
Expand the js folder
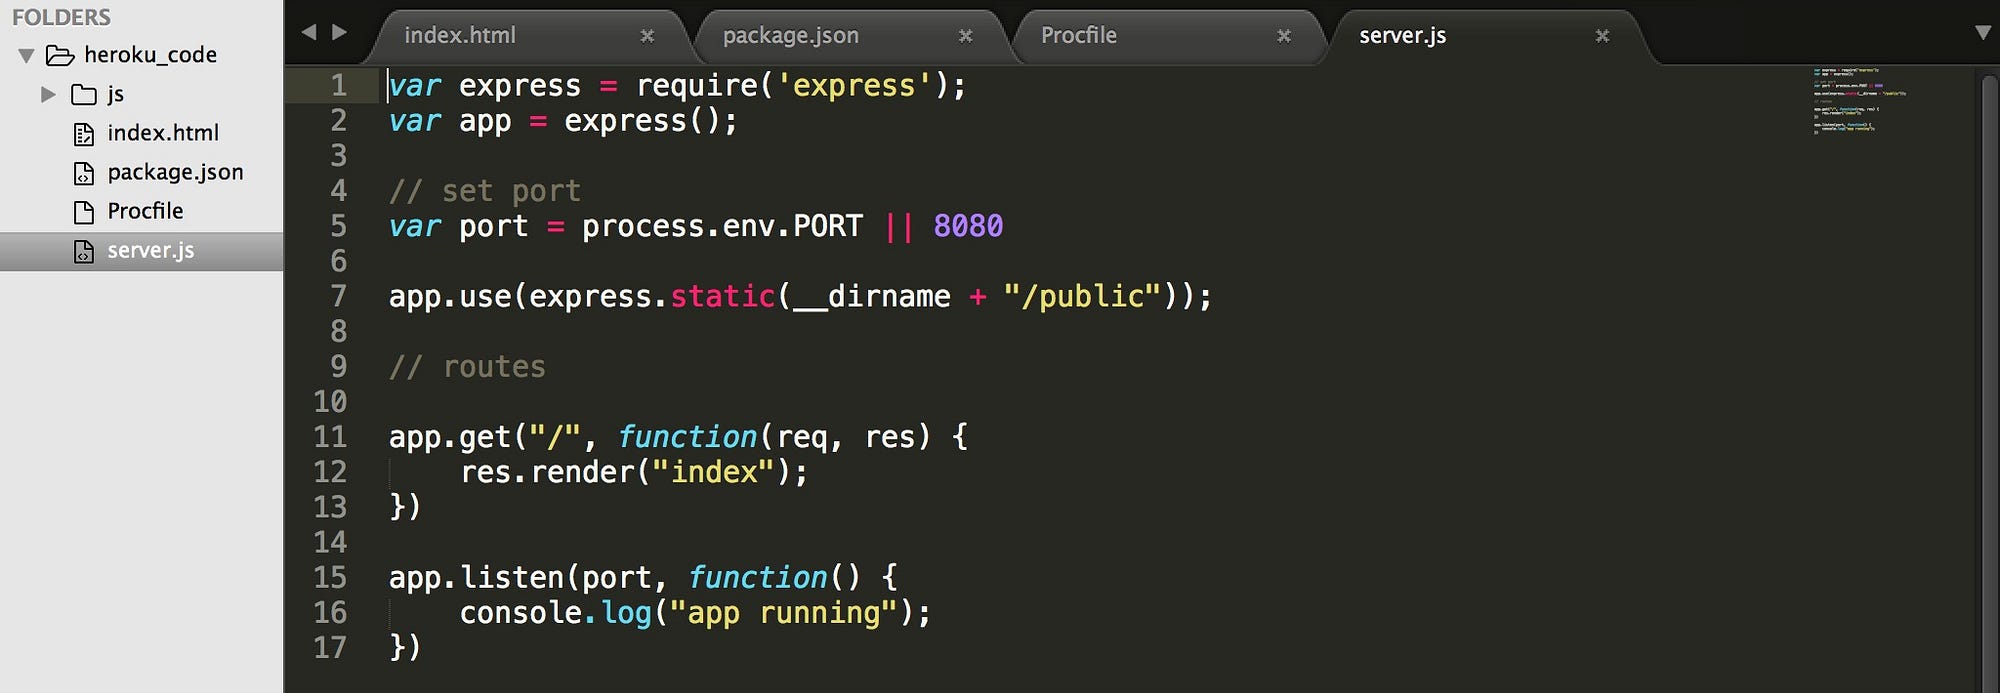[48, 94]
